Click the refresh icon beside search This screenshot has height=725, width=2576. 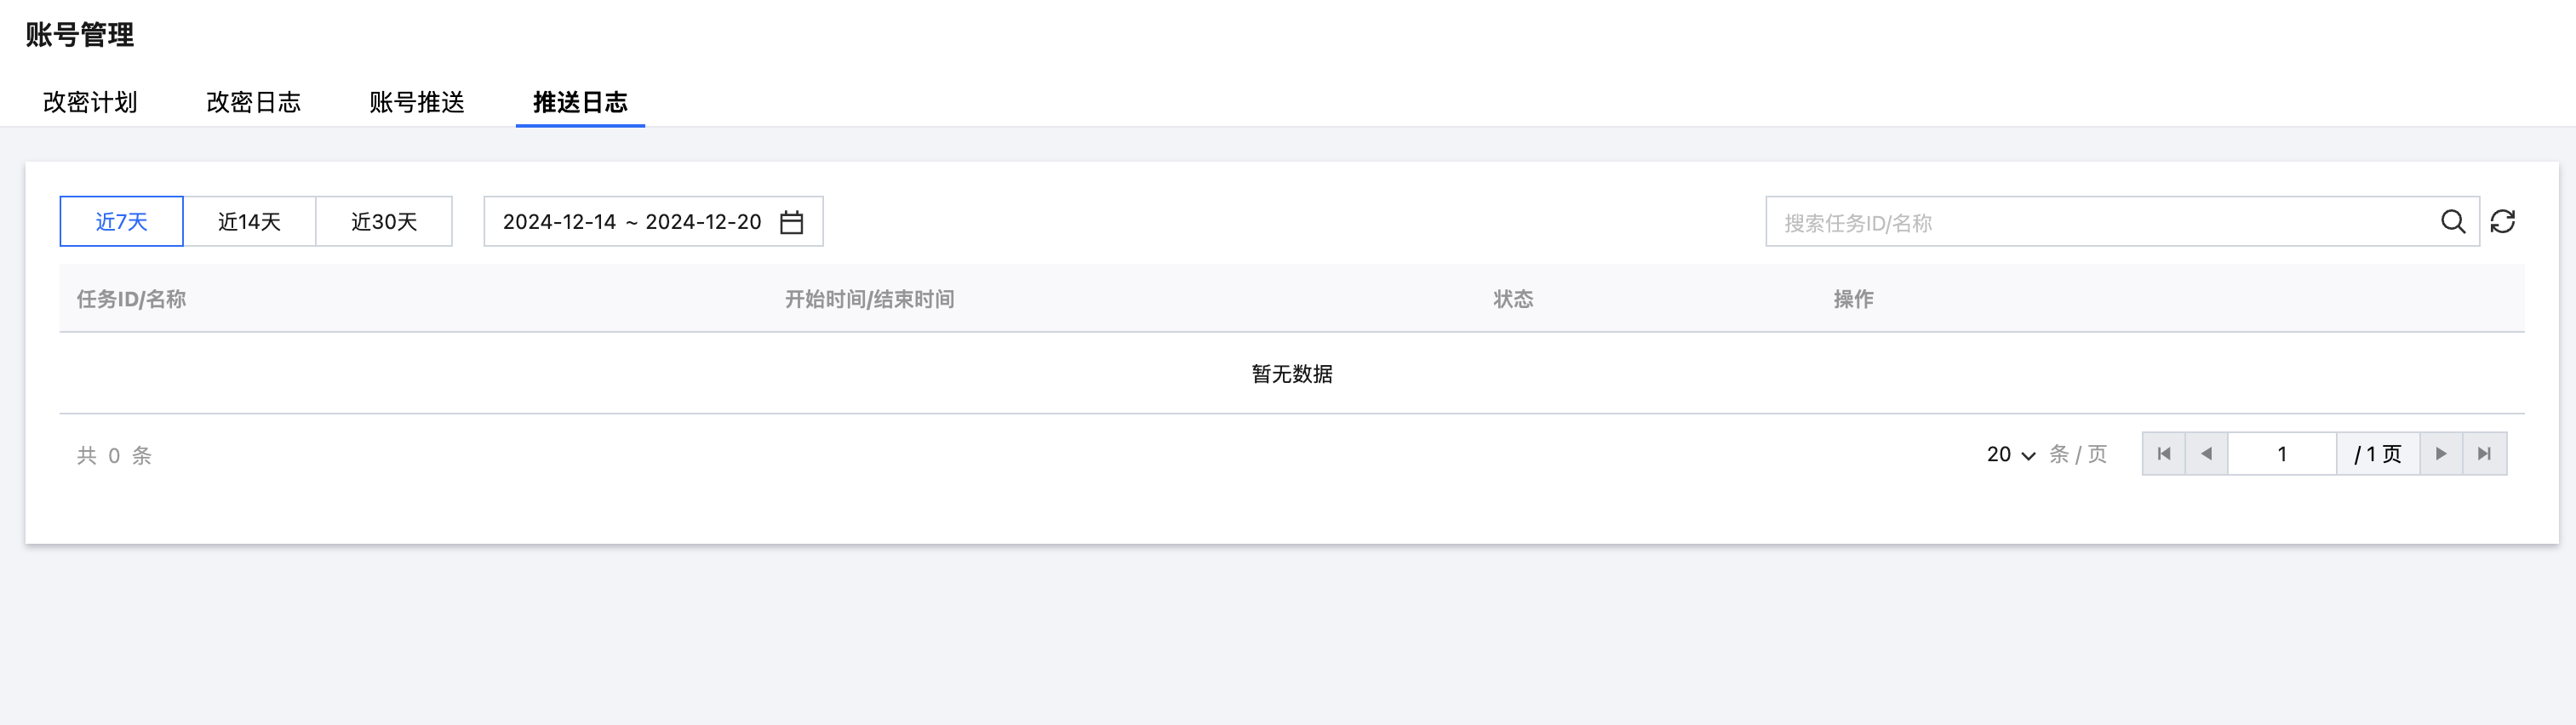coord(2502,222)
